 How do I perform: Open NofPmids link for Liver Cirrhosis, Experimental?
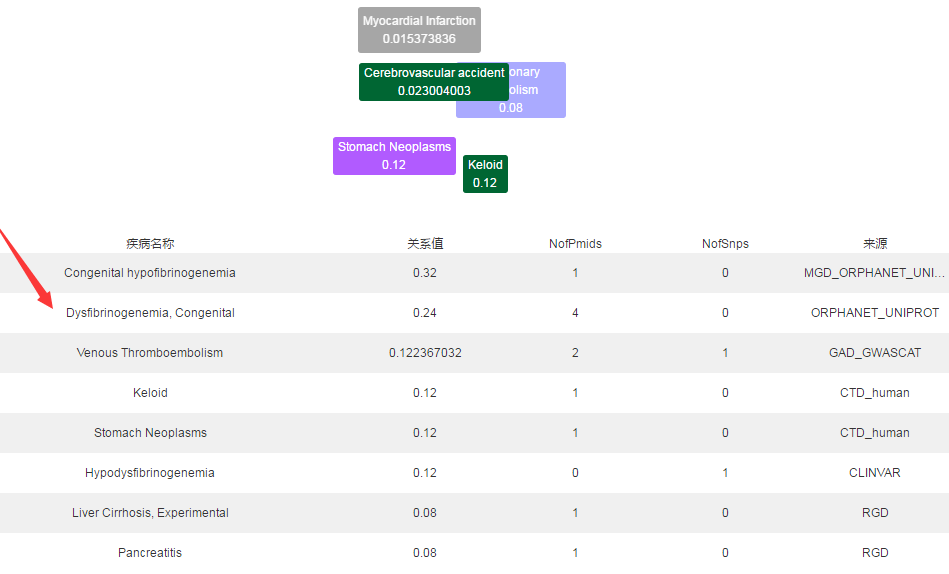tap(575, 513)
